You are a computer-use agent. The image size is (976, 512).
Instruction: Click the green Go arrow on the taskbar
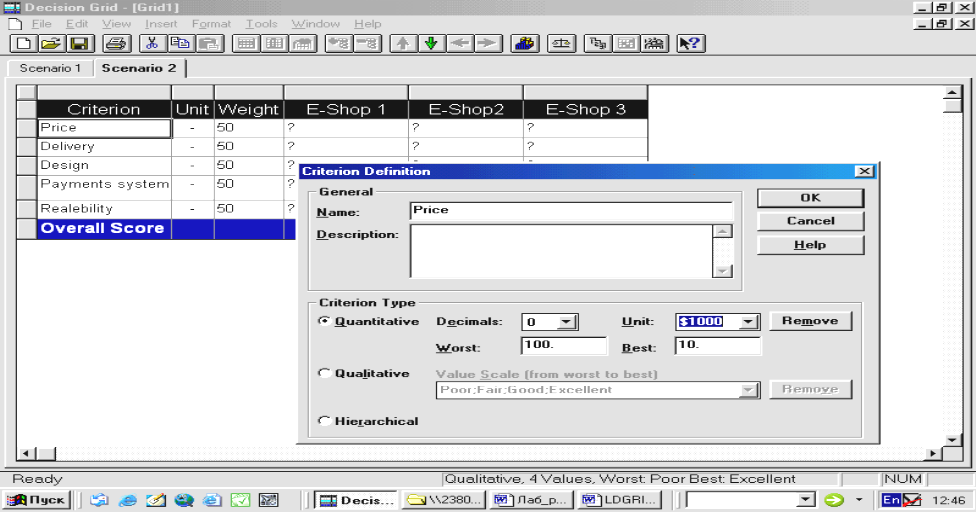click(834, 500)
